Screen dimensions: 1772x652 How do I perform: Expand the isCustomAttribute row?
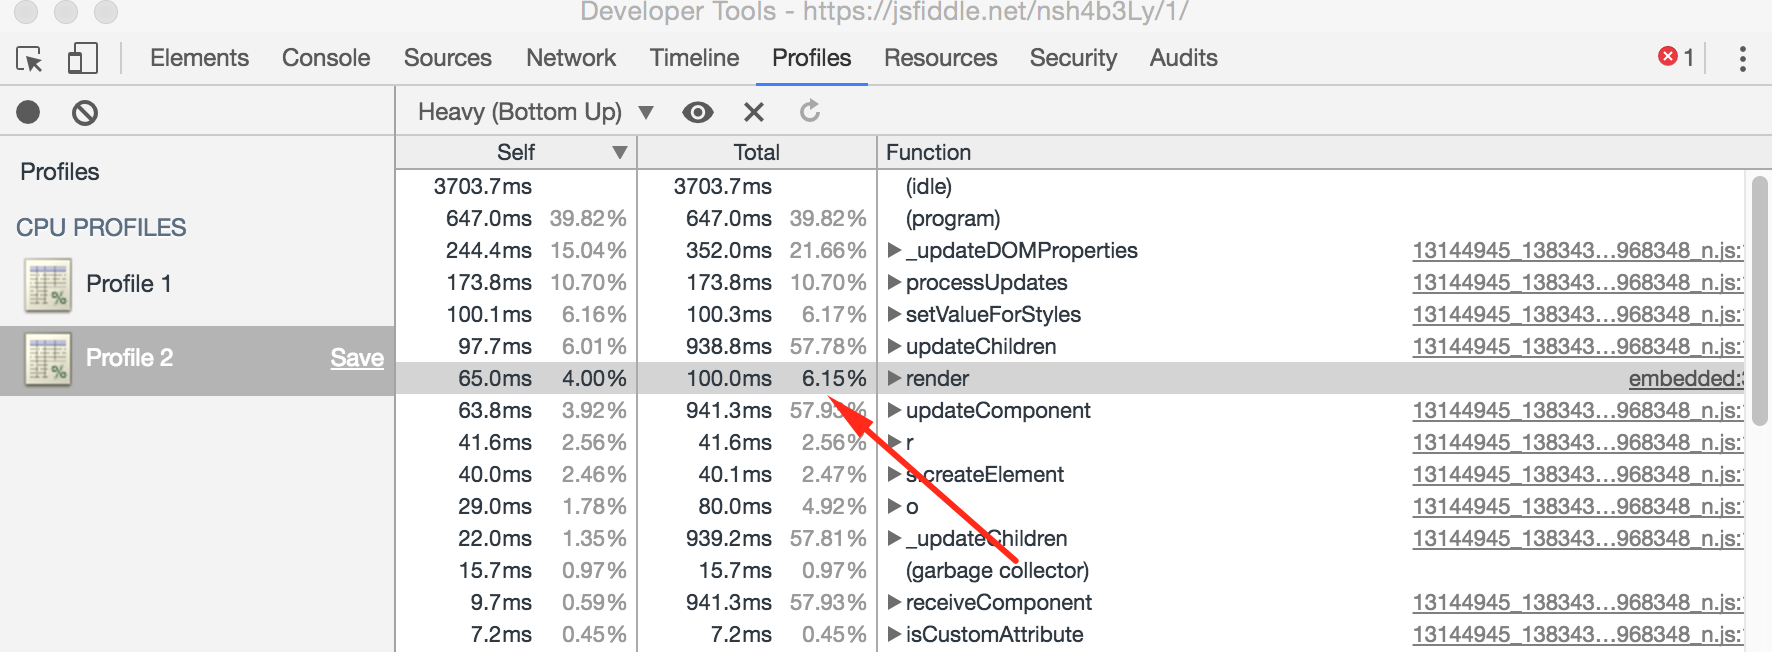[895, 634]
